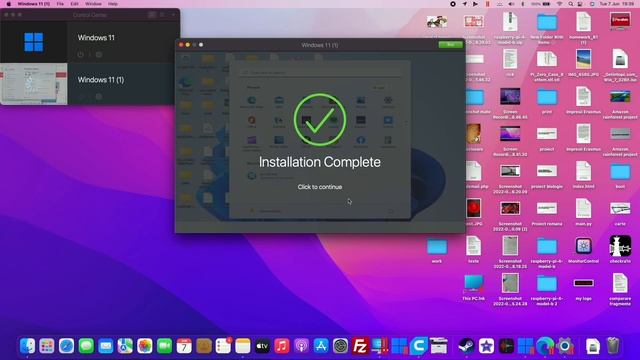Open the Apple menu
The height and width of the screenshot is (360, 640).
(x=8, y=4)
